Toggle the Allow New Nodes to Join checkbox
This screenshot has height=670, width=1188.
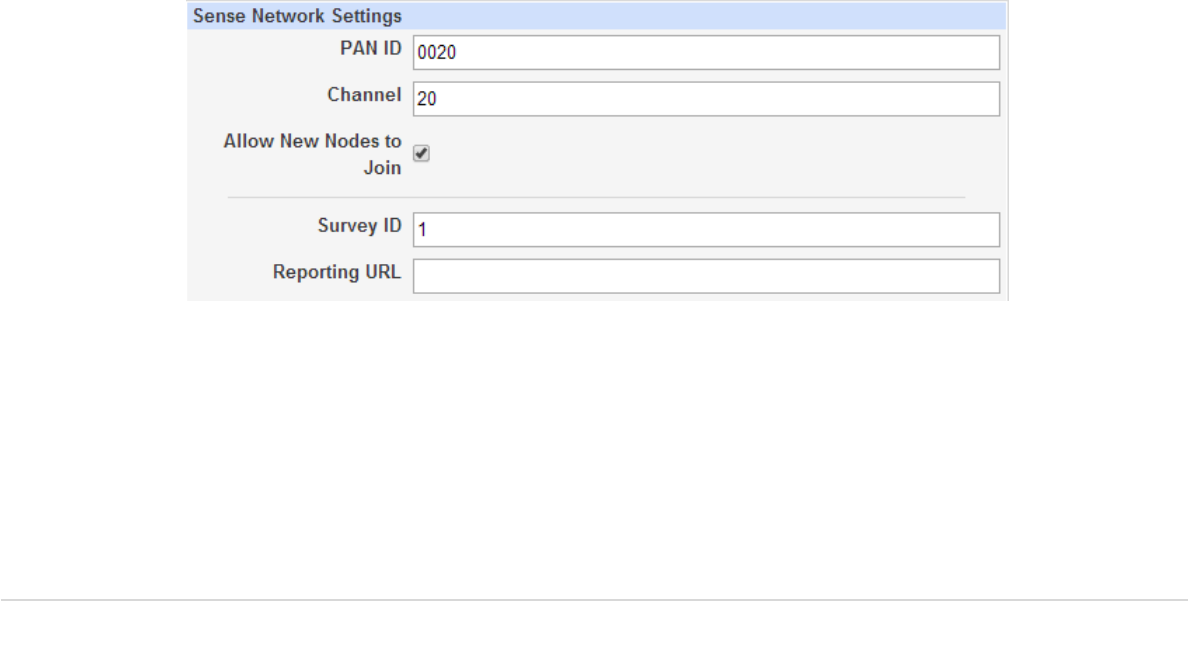(421, 154)
